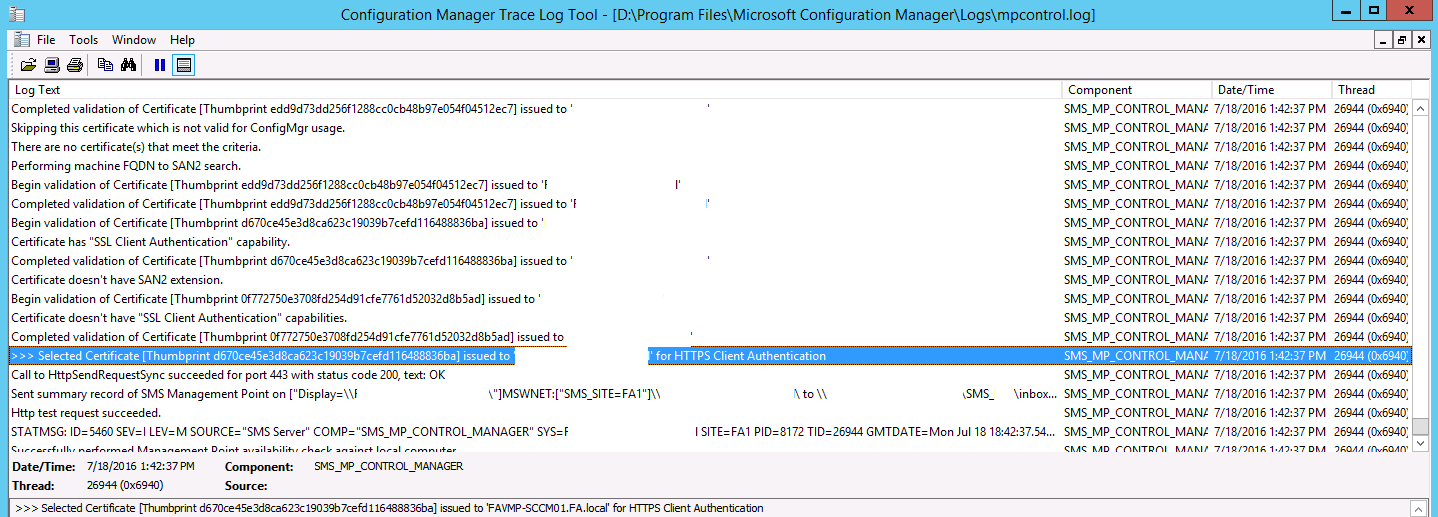The image size is (1438, 517).
Task: Select 'Begin validation' row for thumbprint d670ce45
Action: (710, 223)
